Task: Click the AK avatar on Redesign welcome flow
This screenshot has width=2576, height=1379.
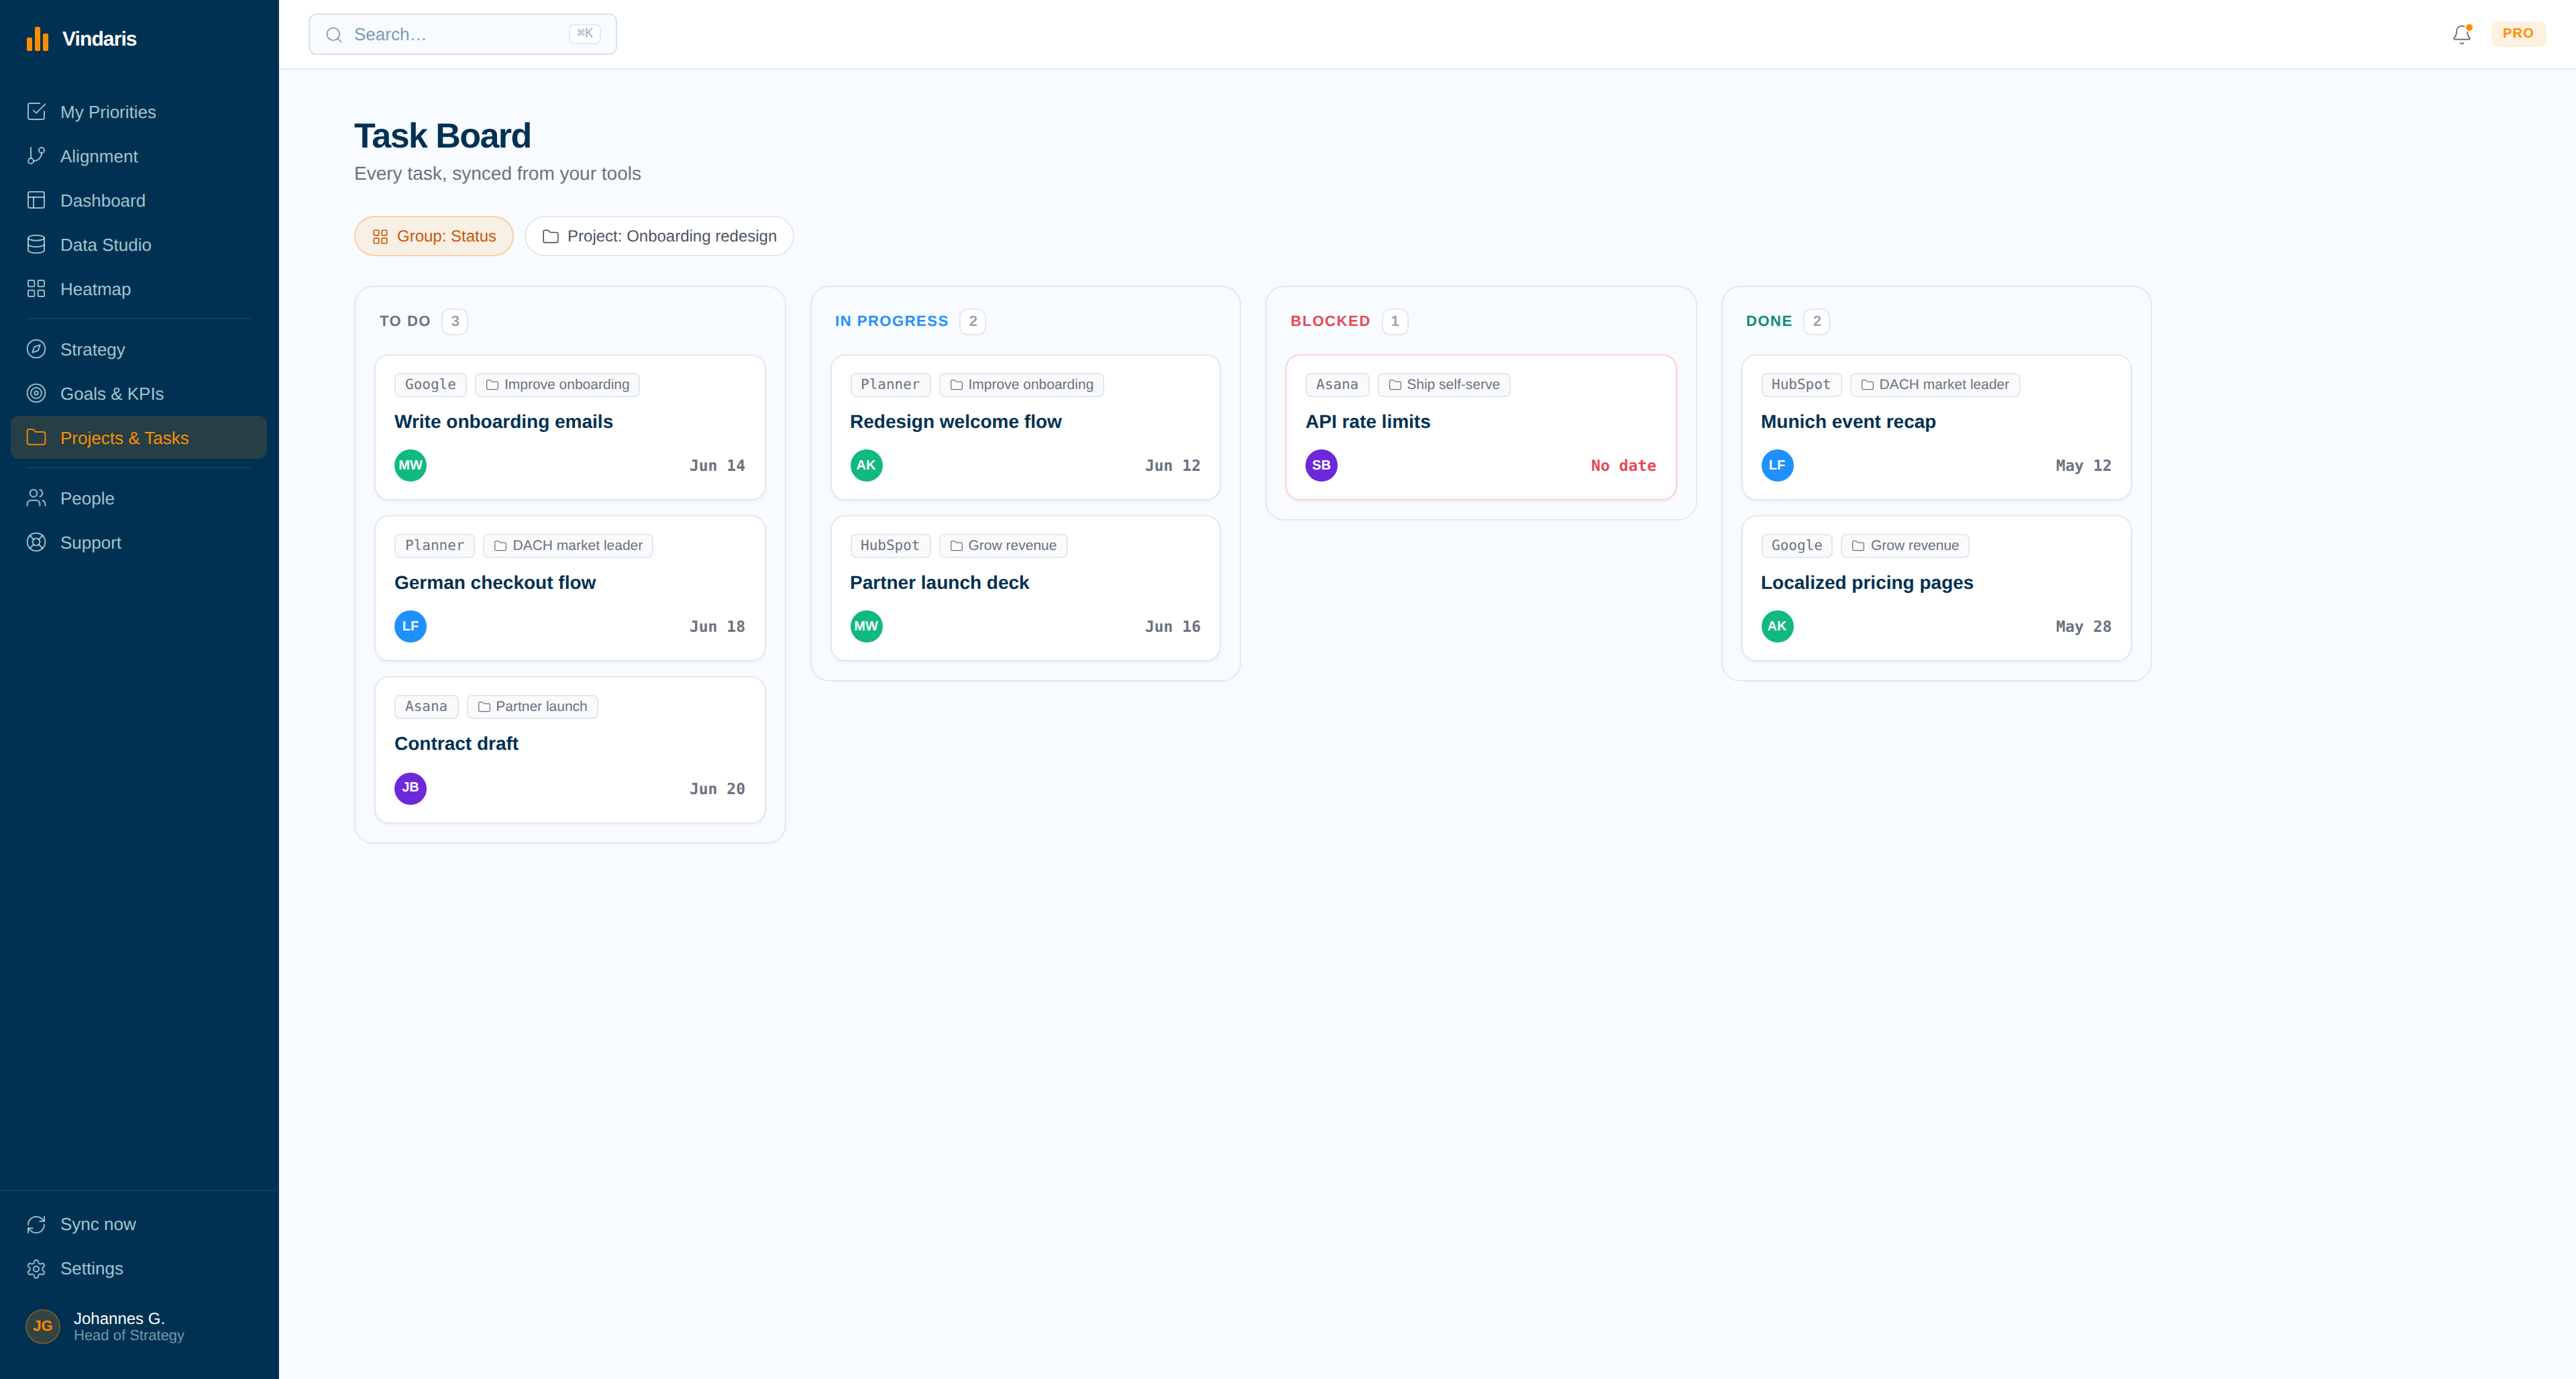Action: tap(866, 465)
